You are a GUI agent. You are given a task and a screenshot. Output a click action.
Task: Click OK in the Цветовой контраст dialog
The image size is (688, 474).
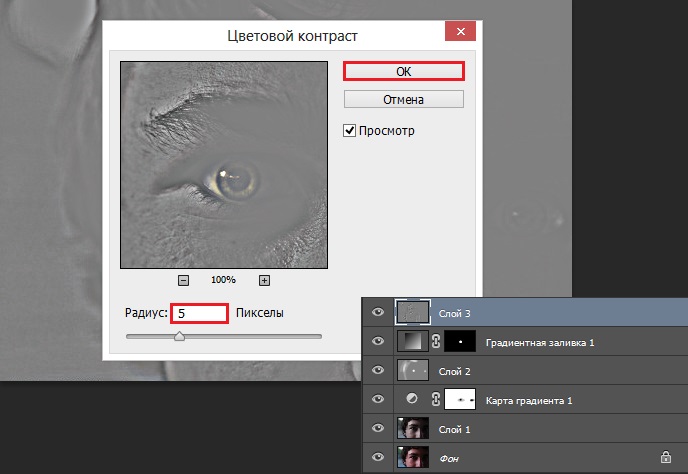point(403,72)
